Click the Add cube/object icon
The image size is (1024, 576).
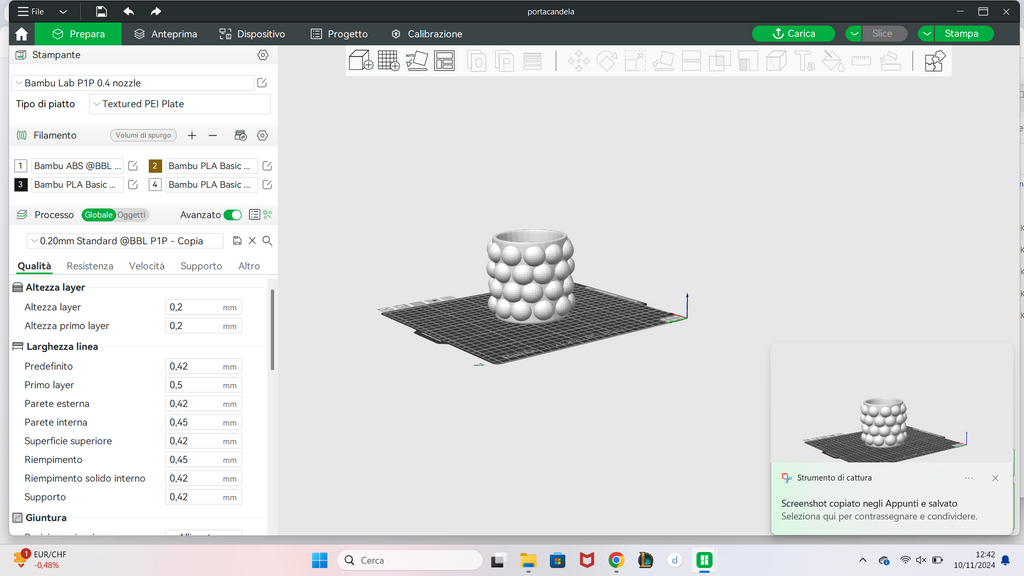click(360, 61)
